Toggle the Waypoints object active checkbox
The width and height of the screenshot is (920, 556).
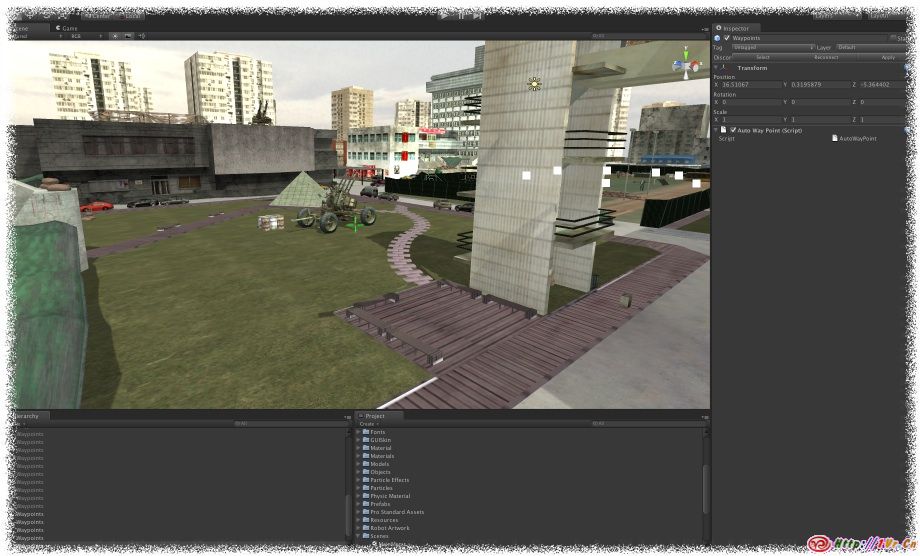pos(728,38)
